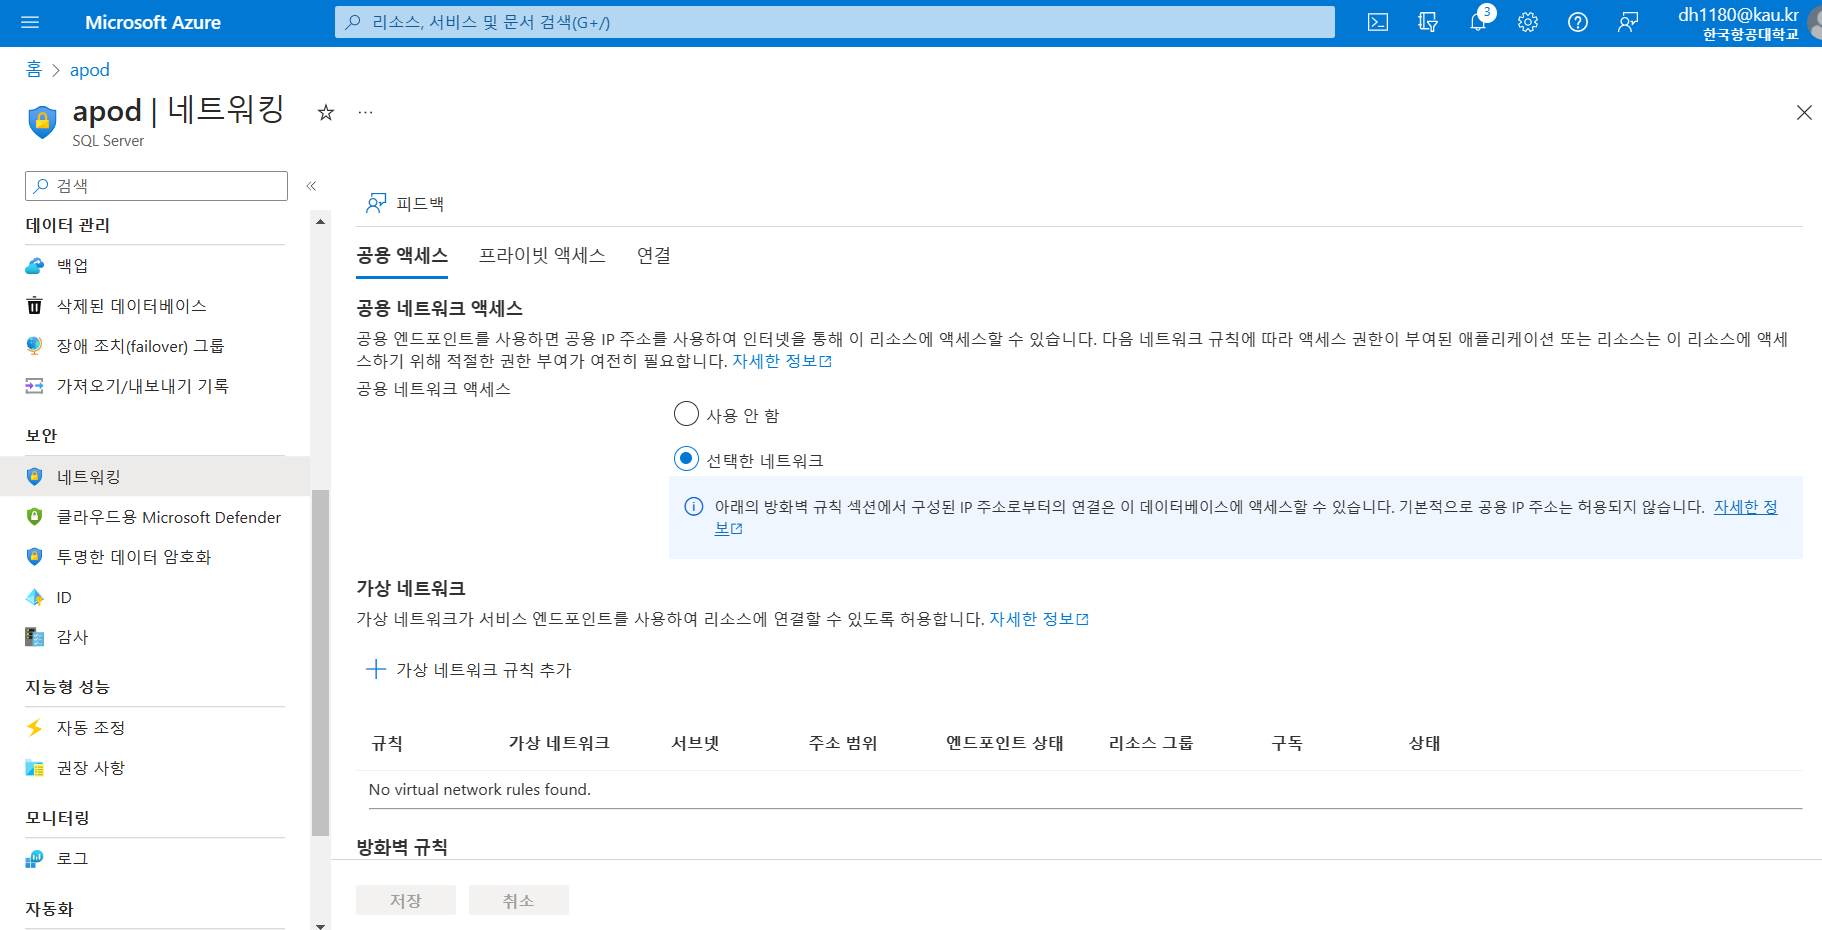This screenshot has height=930, width=1822.
Task: Click the 피드백 toolbar button
Action: point(405,204)
